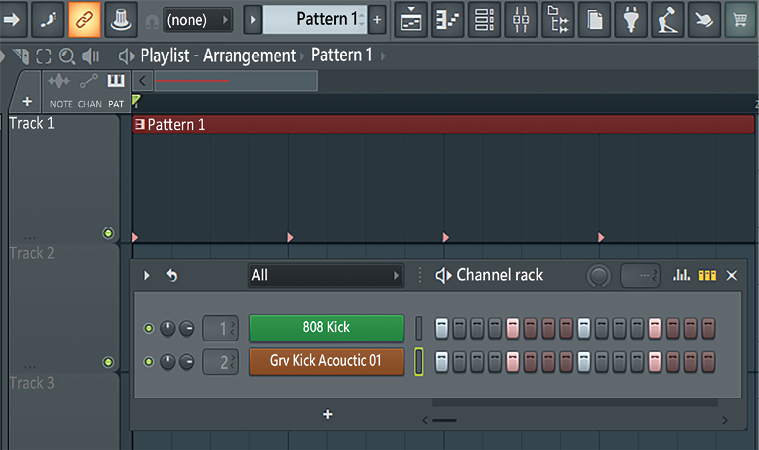Screen dimensions: 759x450
Task: Mute Track 2 with green LED
Action: pyautogui.click(x=108, y=362)
